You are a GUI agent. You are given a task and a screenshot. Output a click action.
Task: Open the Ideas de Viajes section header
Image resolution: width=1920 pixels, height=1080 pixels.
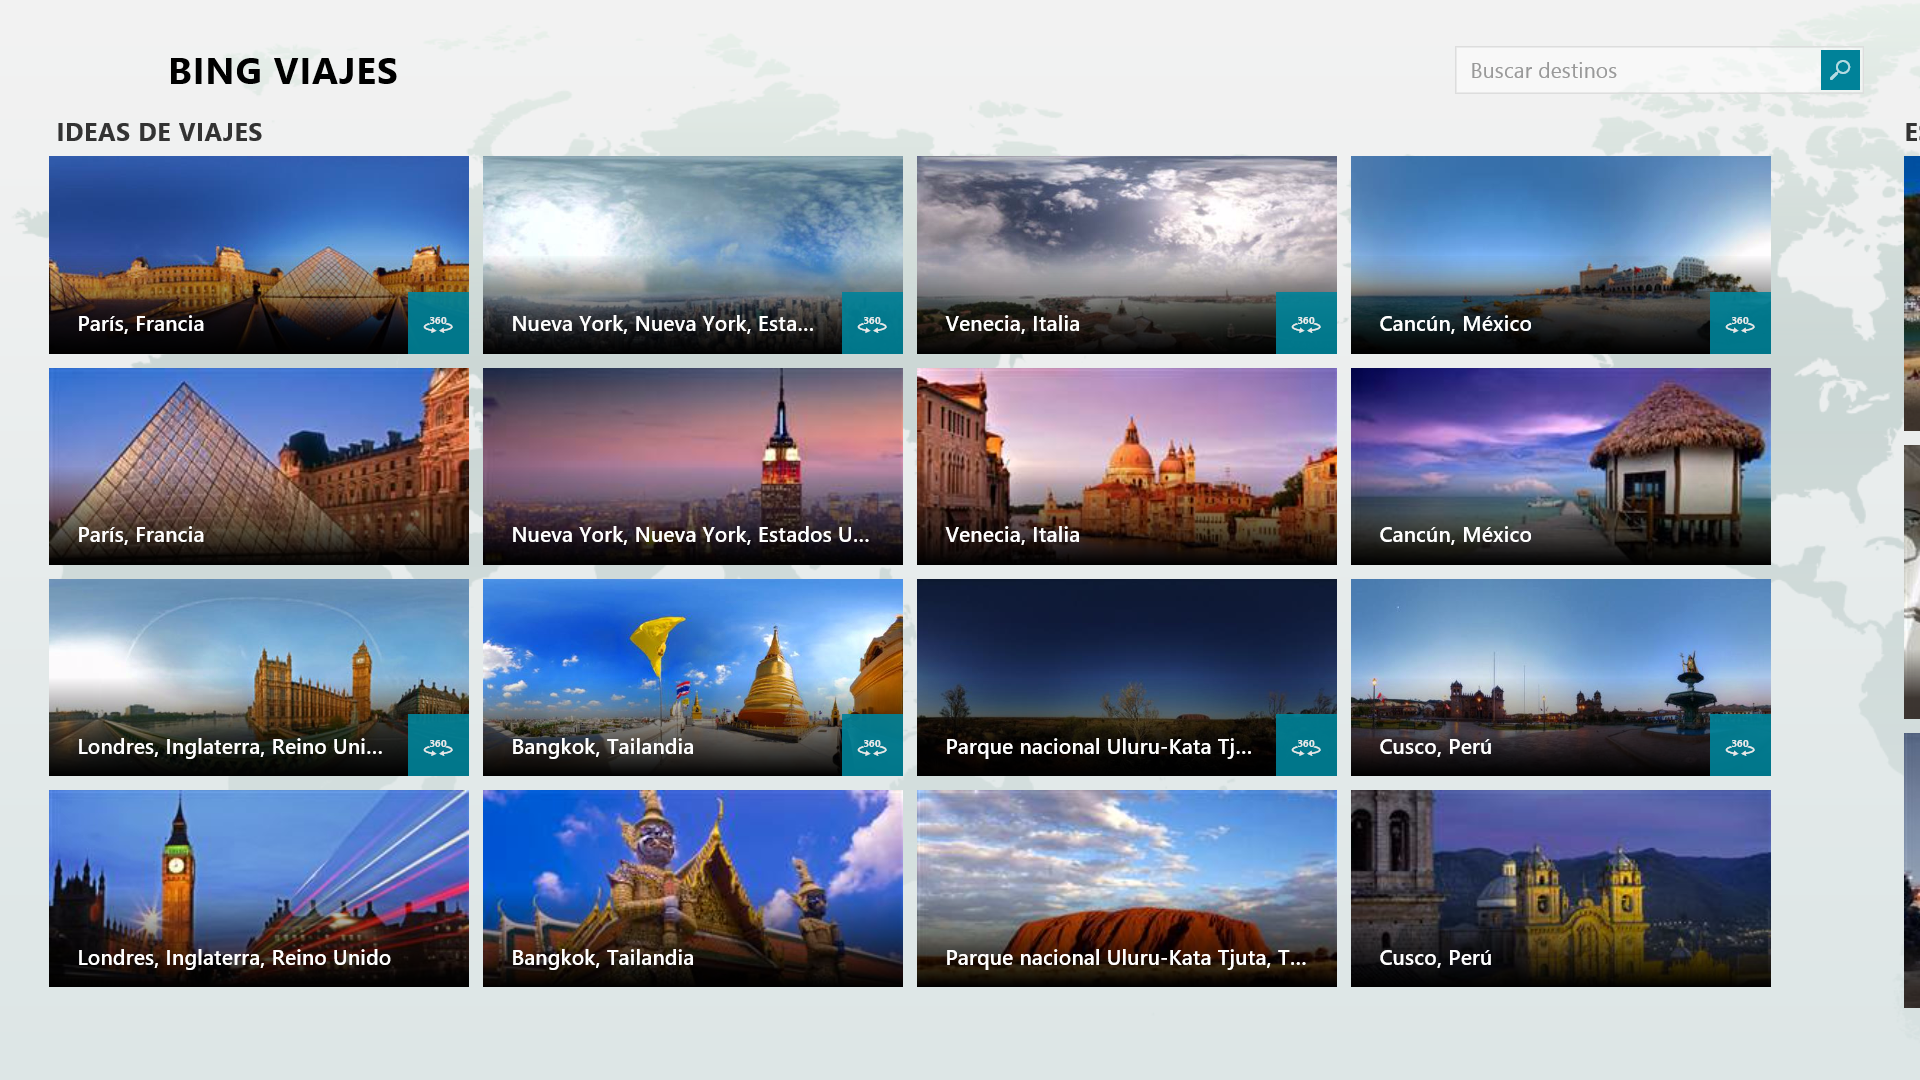[x=159, y=132]
